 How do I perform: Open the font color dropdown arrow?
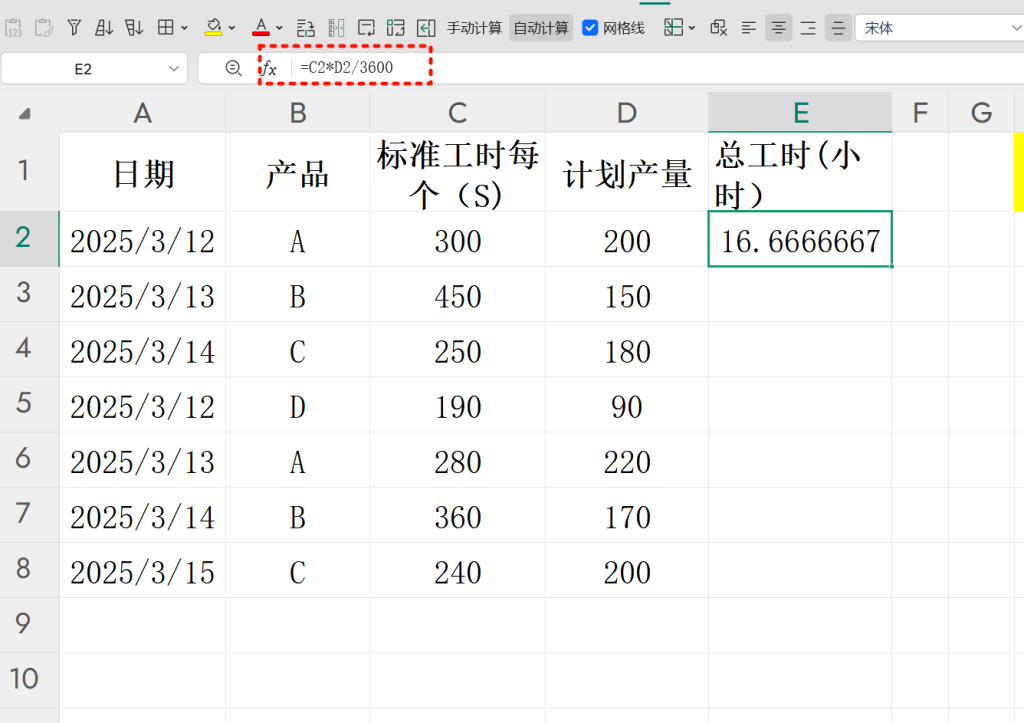click(x=280, y=28)
